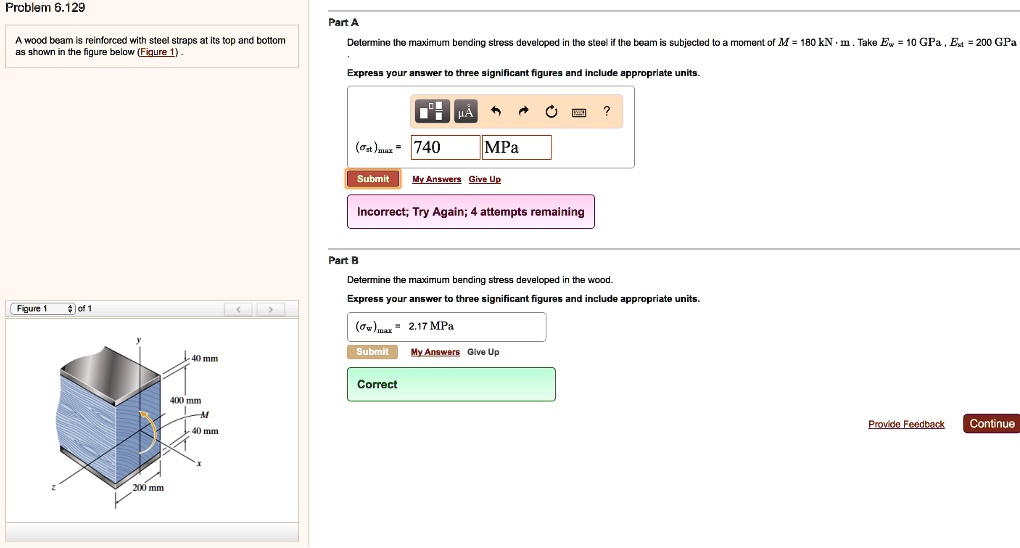Click the disabled Submit button in Part B
1020x548 pixels.
pos(372,351)
